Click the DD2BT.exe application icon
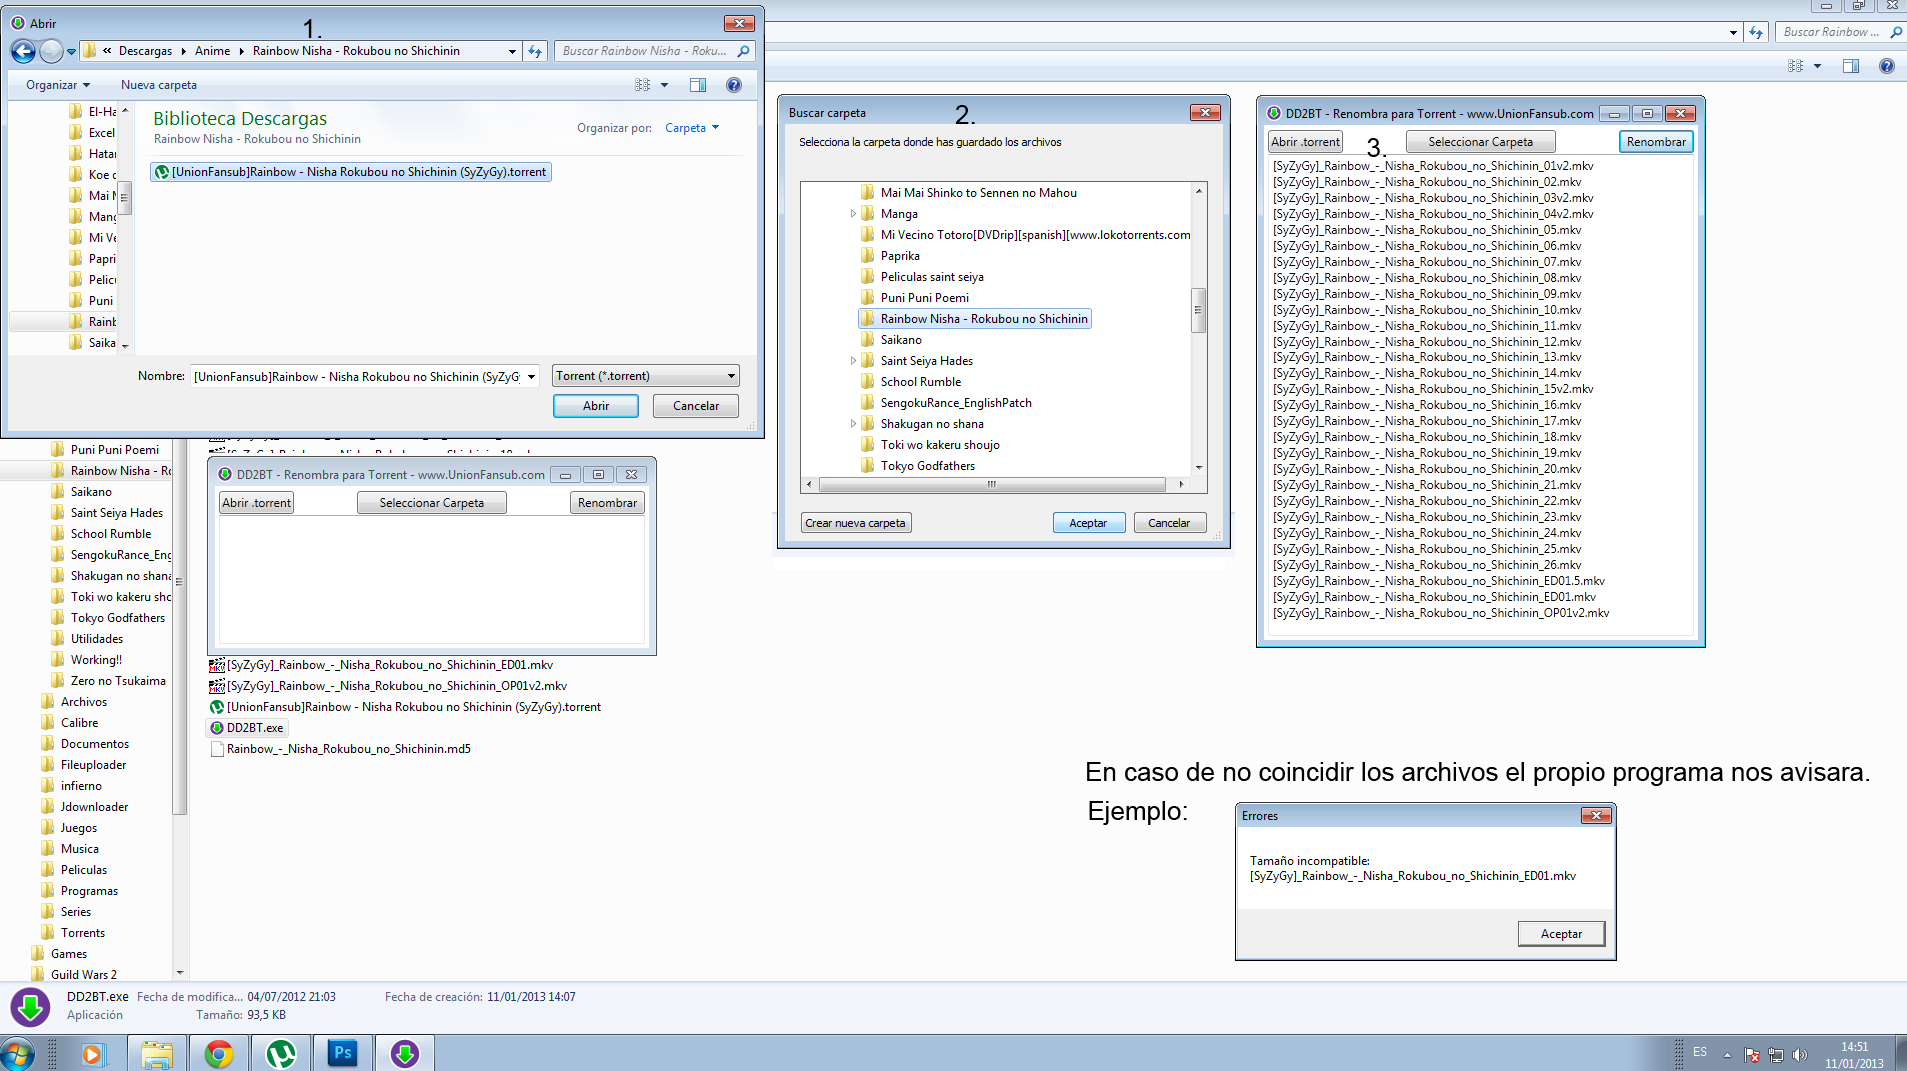The height and width of the screenshot is (1071, 1907). tap(247, 728)
